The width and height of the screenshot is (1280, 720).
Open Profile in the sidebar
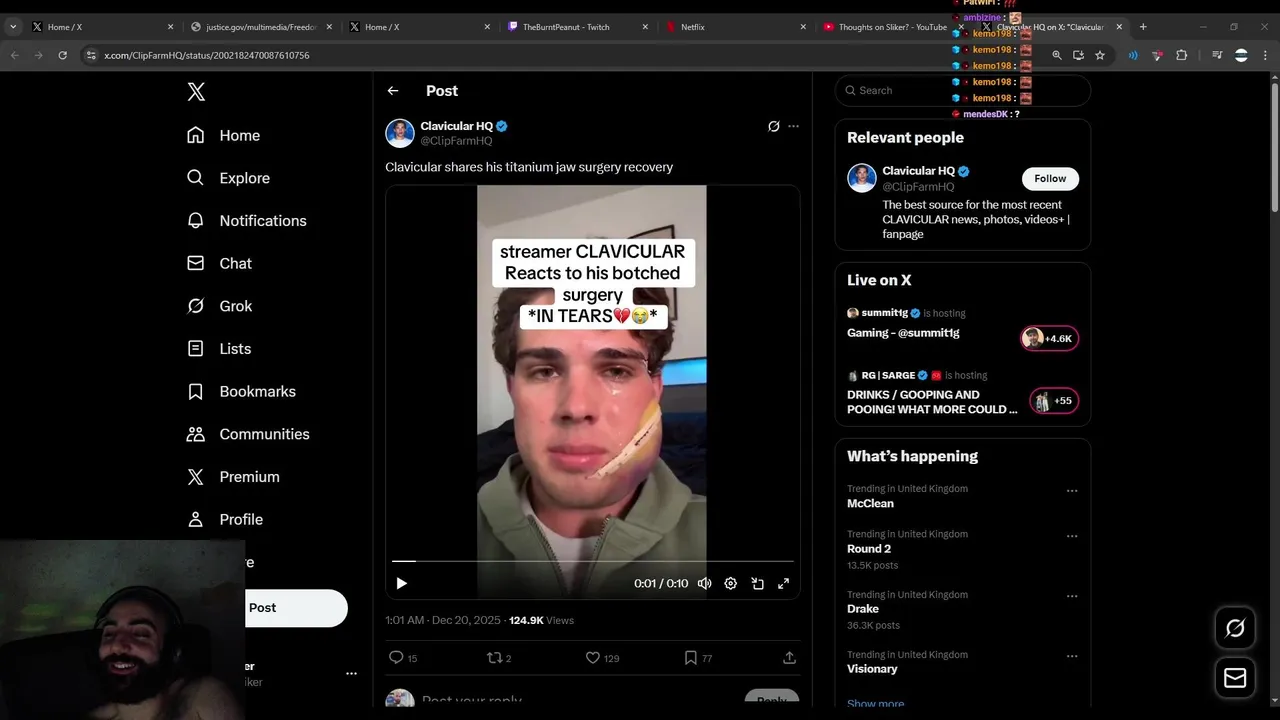(x=226, y=519)
